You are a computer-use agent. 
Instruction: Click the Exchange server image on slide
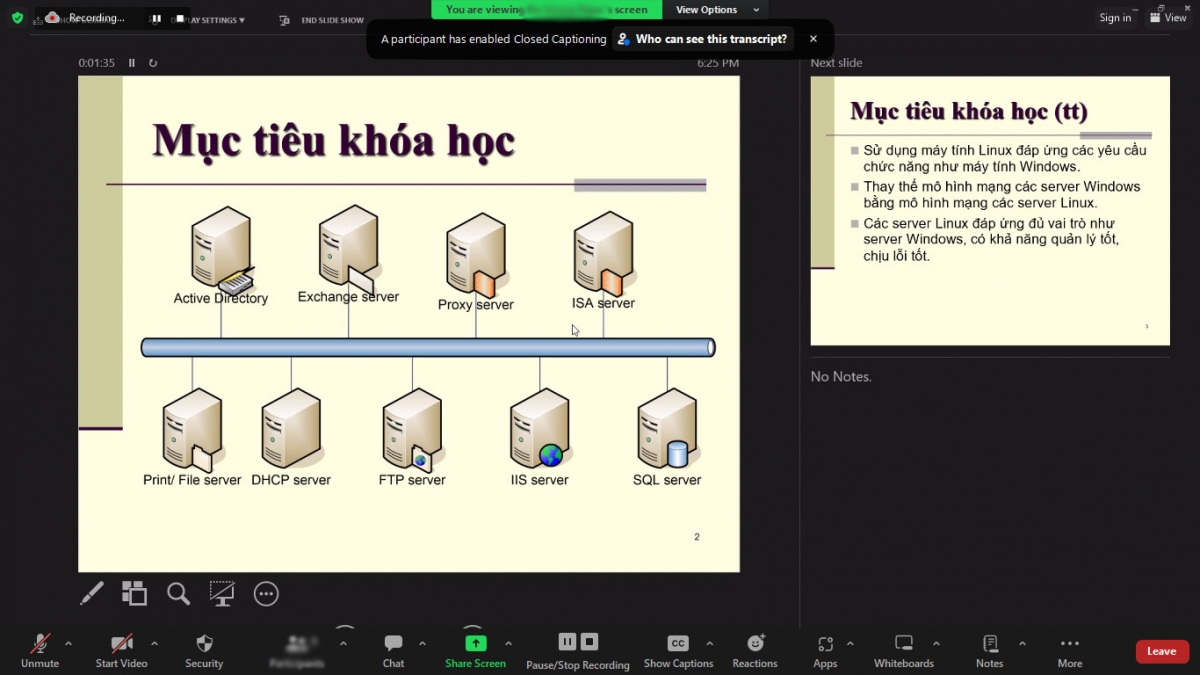click(x=347, y=248)
